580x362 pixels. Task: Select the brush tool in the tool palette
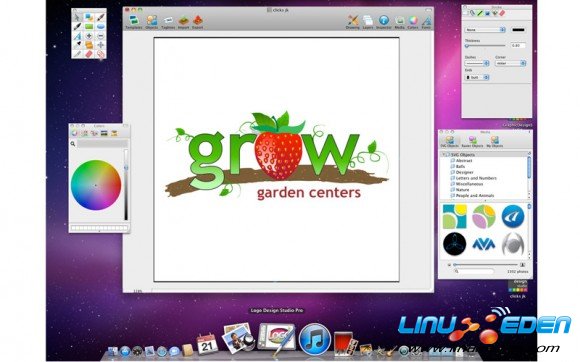101,17
